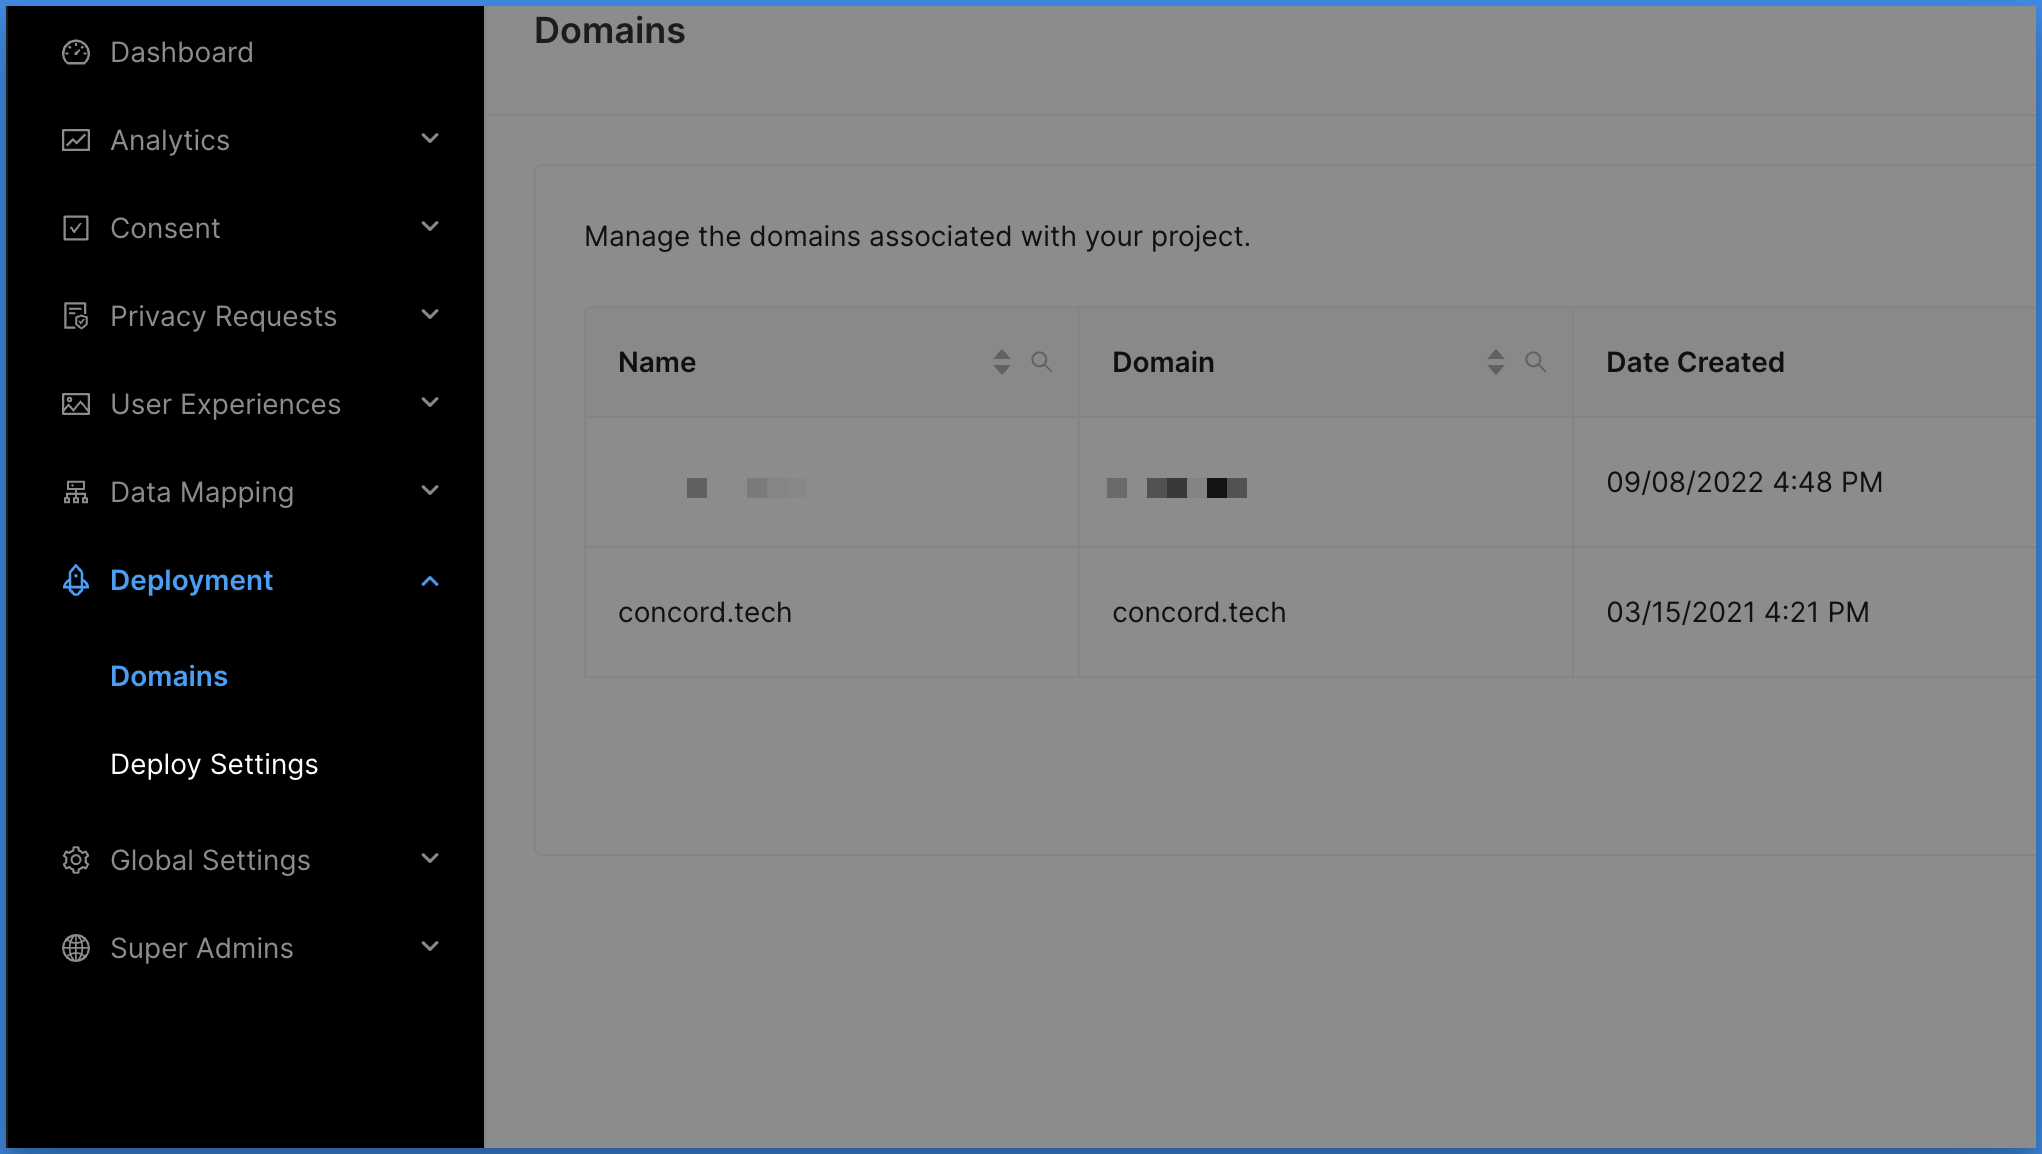Screen dimensions: 2042x1154
Task: Click the Dashboard icon in sidebar
Action: coord(74,50)
